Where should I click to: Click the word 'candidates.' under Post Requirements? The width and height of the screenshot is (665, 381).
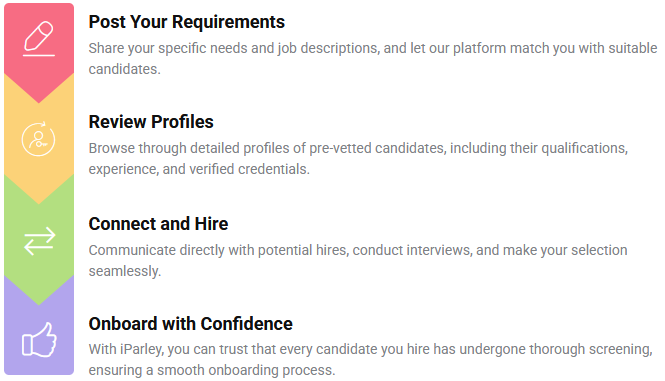click(125, 69)
